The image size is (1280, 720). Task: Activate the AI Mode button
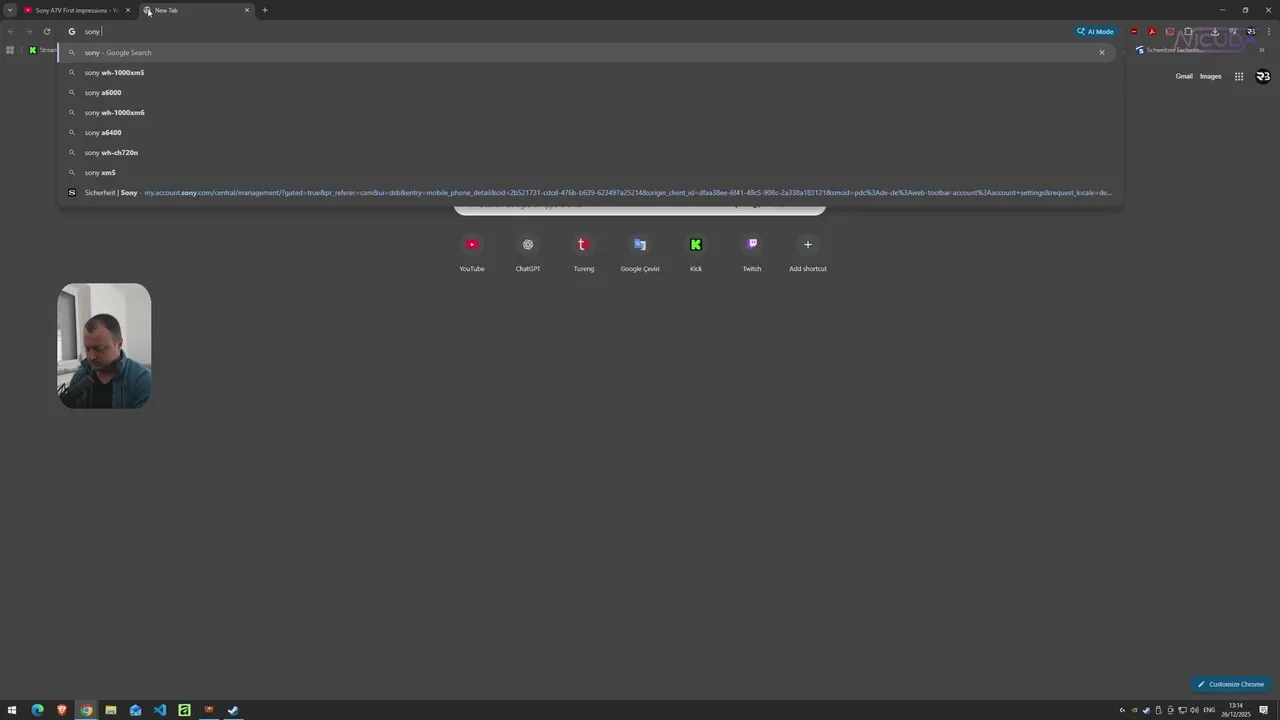click(x=1095, y=31)
